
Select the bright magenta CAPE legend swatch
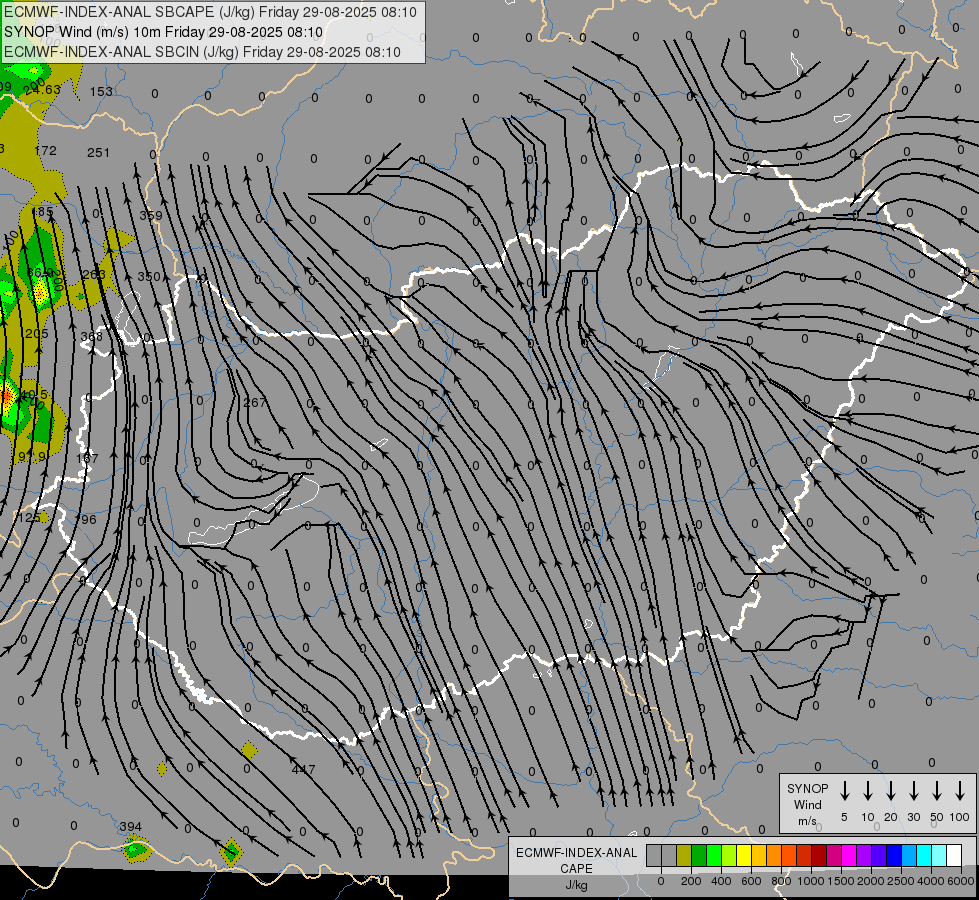coord(849,855)
